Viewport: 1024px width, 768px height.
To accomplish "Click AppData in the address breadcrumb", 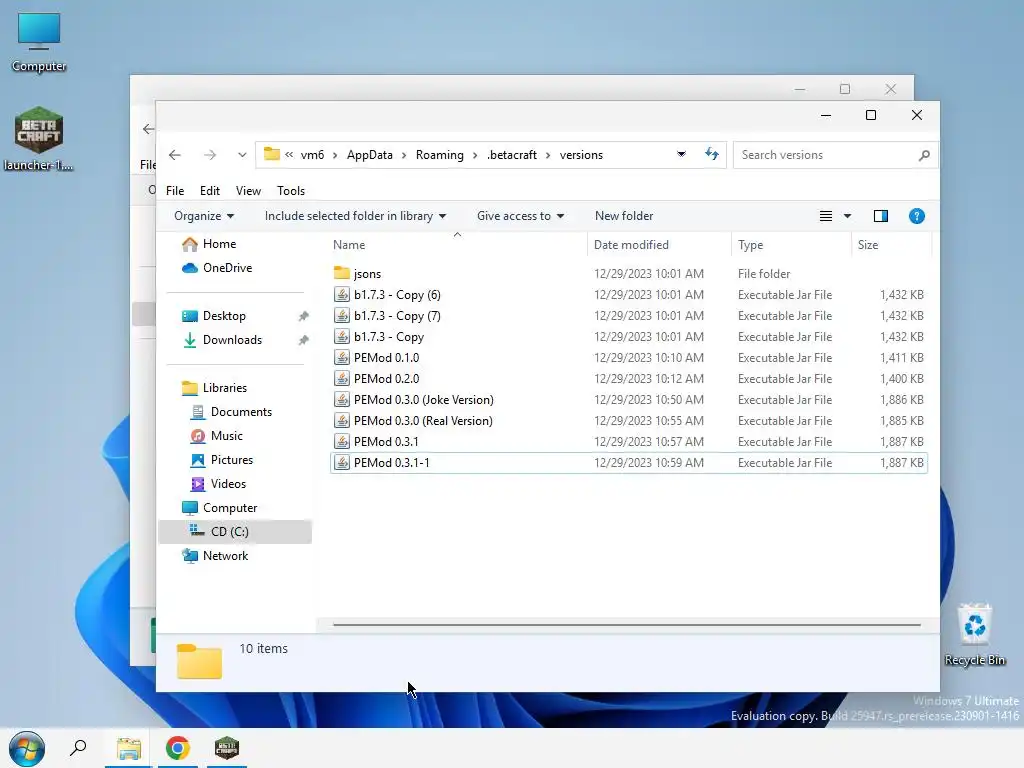I will pyautogui.click(x=370, y=155).
